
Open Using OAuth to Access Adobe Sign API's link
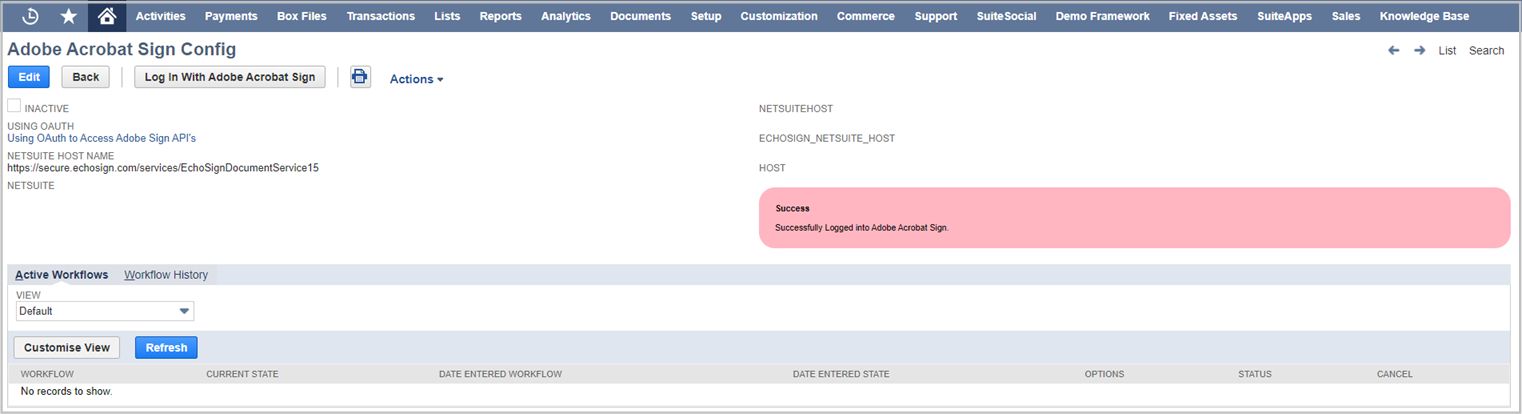tap(102, 138)
